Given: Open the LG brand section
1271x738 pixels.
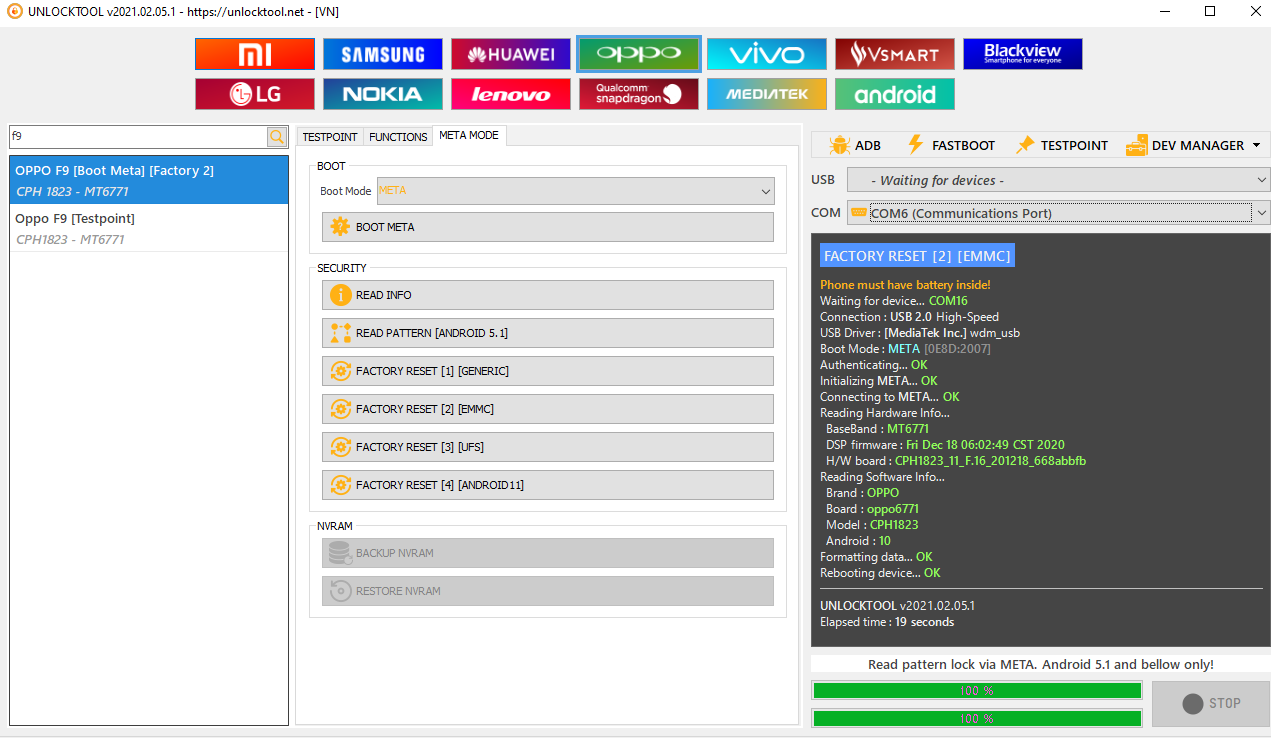Looking at the screenshot, I should [x=255, y=94].
